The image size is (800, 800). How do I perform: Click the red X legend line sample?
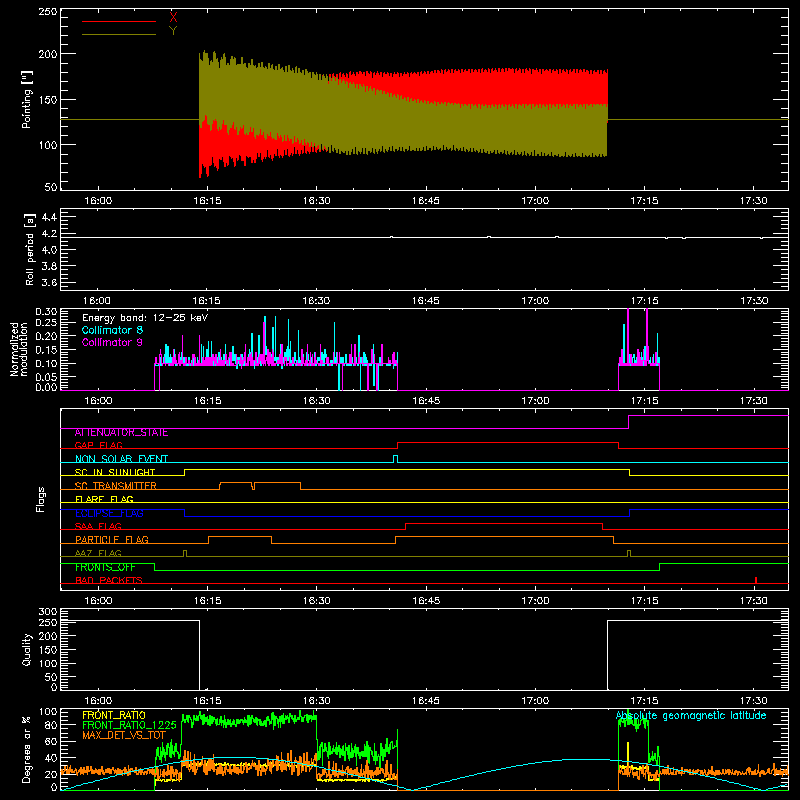click(x=119, y=21)
